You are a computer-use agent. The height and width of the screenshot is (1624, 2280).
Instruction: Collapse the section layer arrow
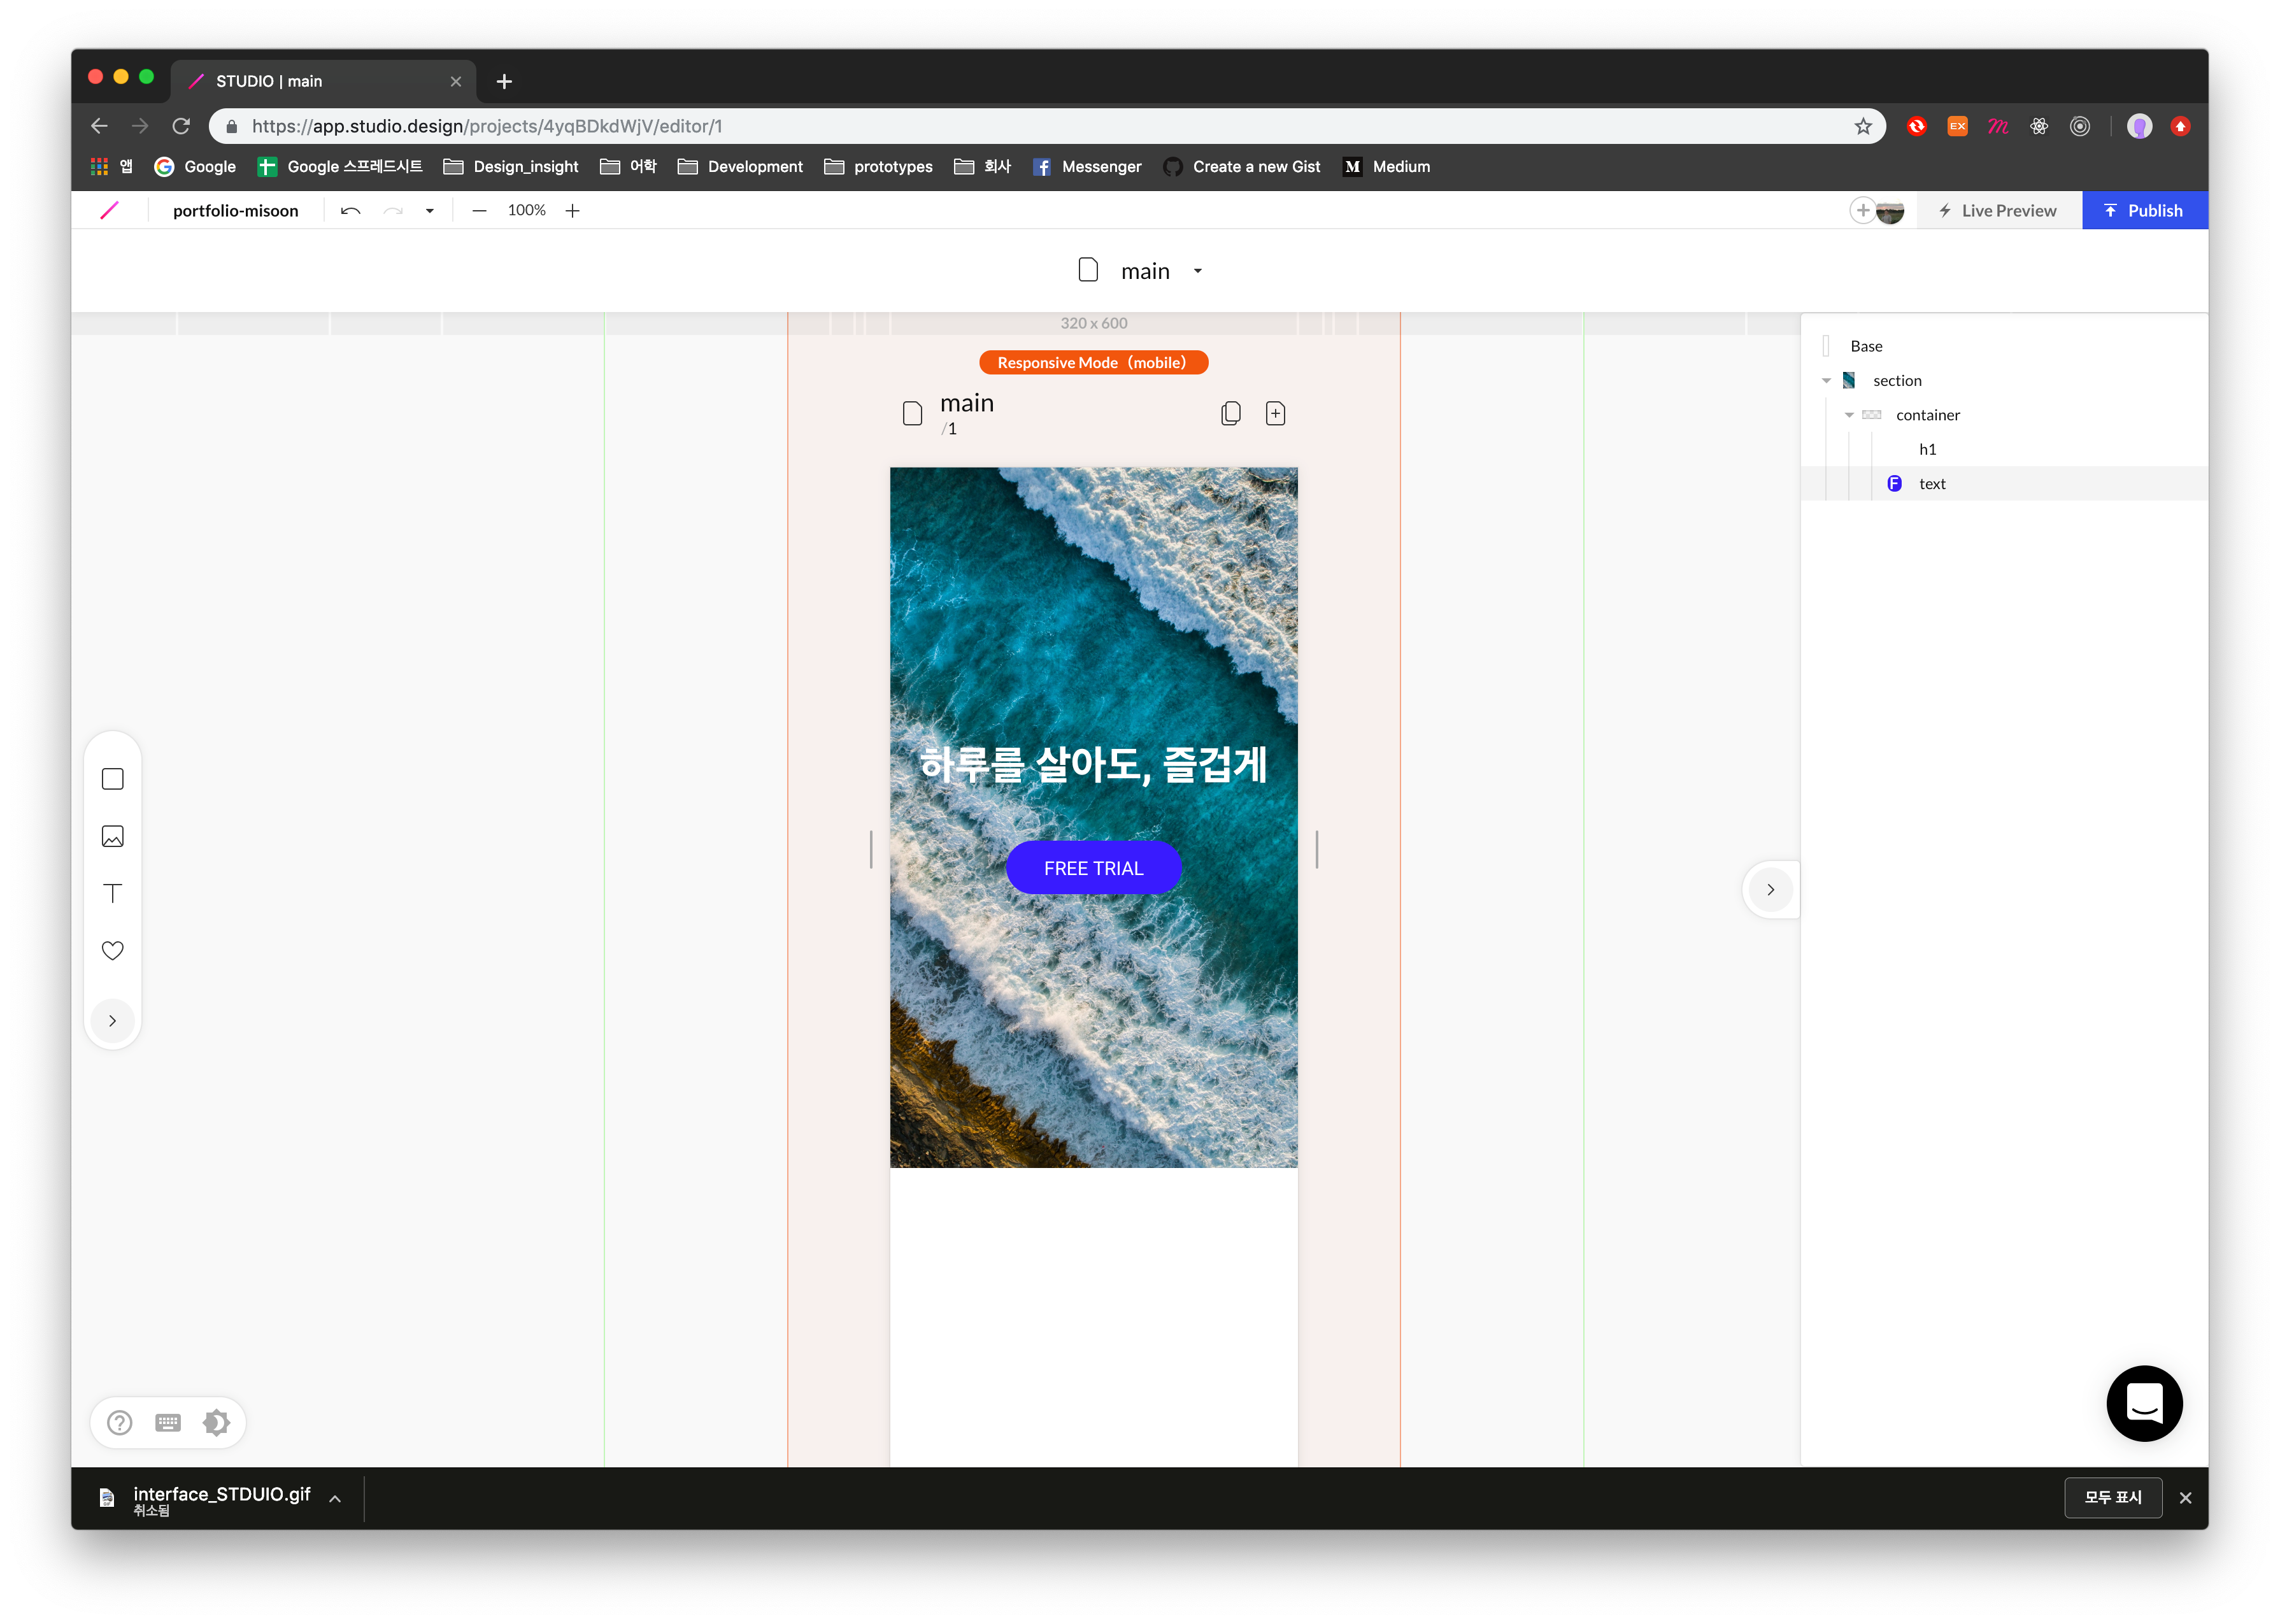(1826, 381)
